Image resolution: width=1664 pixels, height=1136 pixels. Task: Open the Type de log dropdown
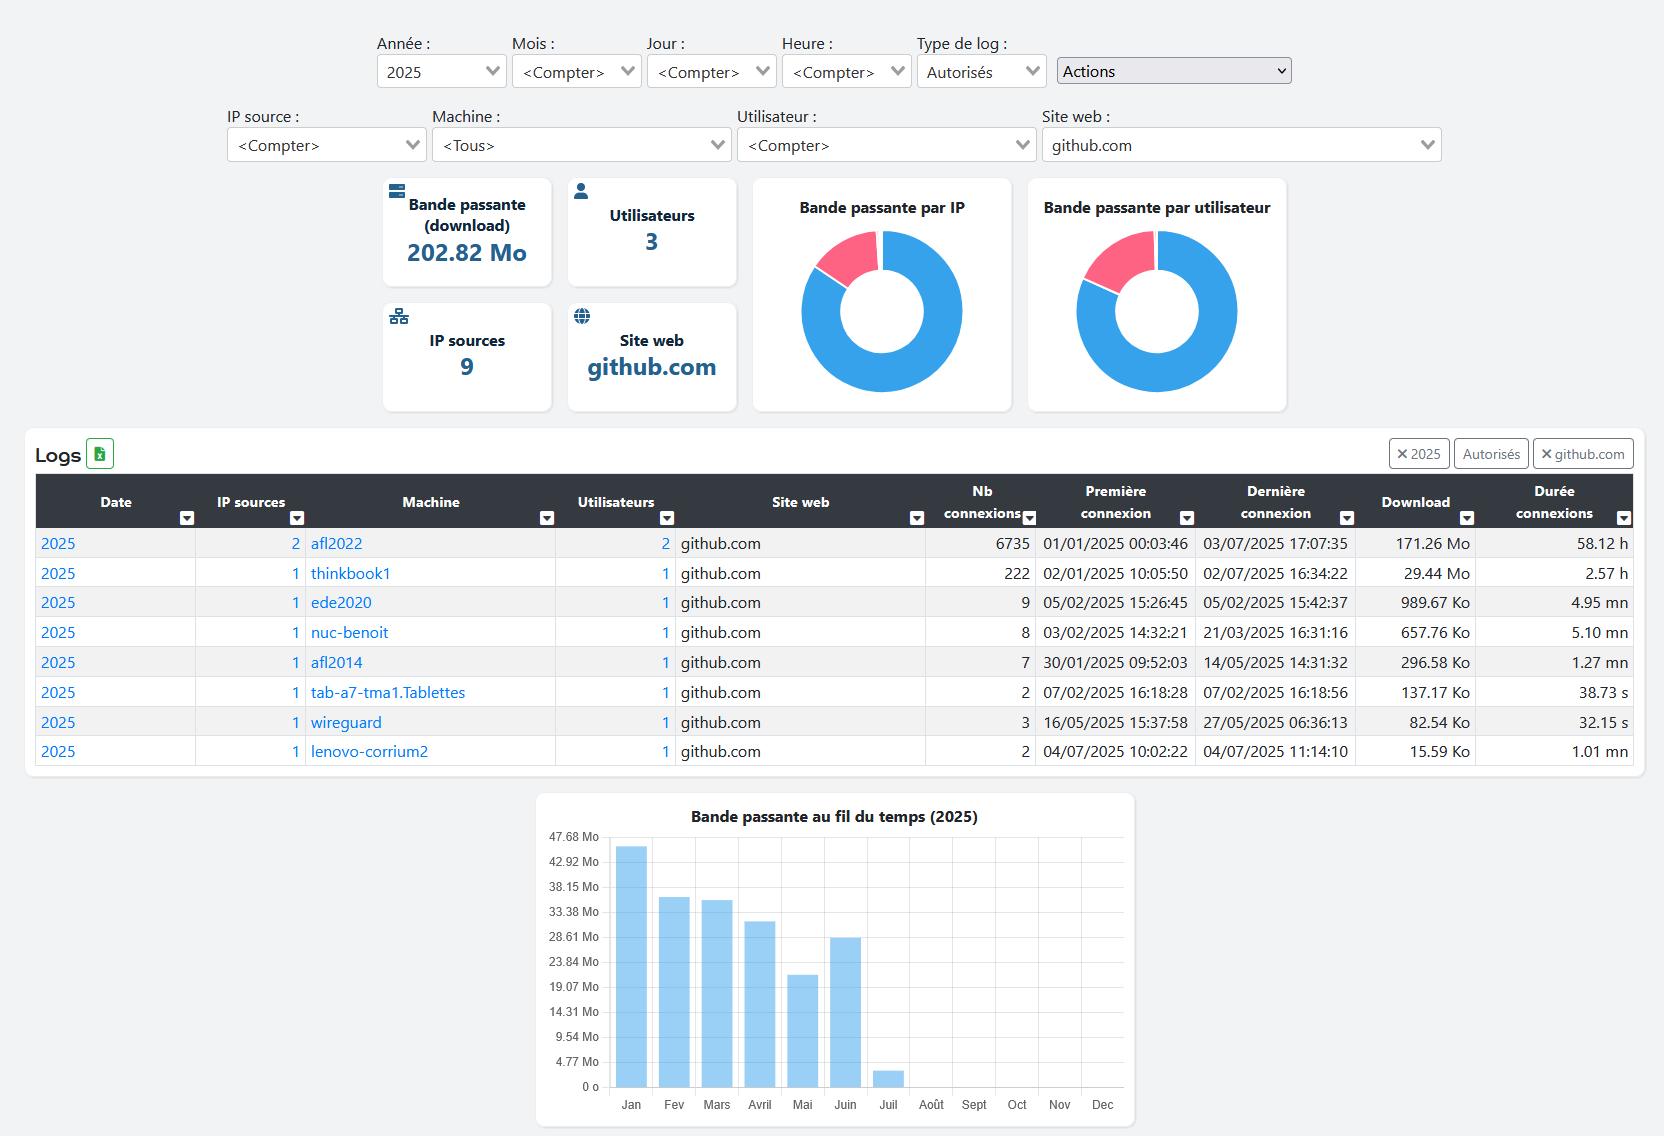click(982, 72)
